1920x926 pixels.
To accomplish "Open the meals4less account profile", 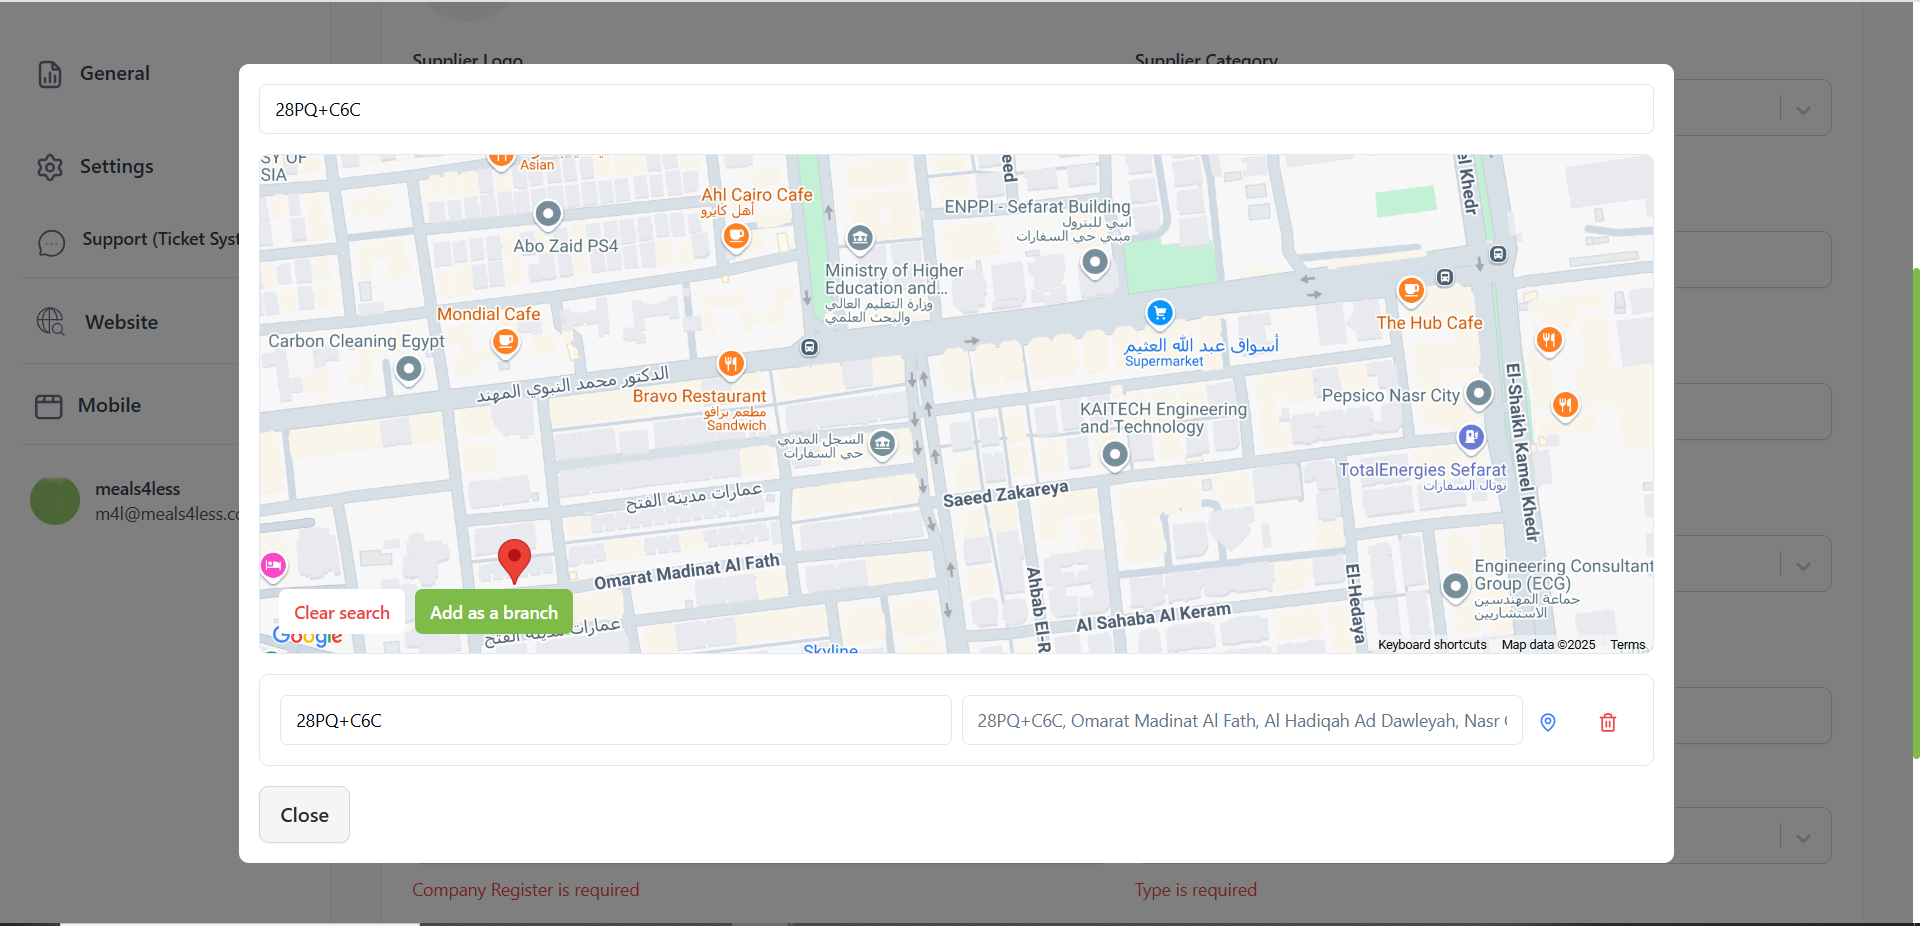I will pos(135,501).
